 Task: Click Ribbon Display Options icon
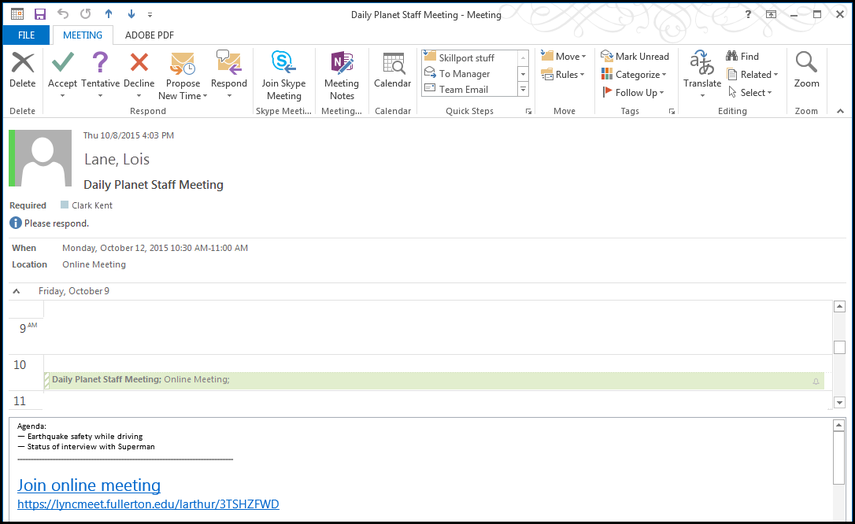click(x=771, y=14)
